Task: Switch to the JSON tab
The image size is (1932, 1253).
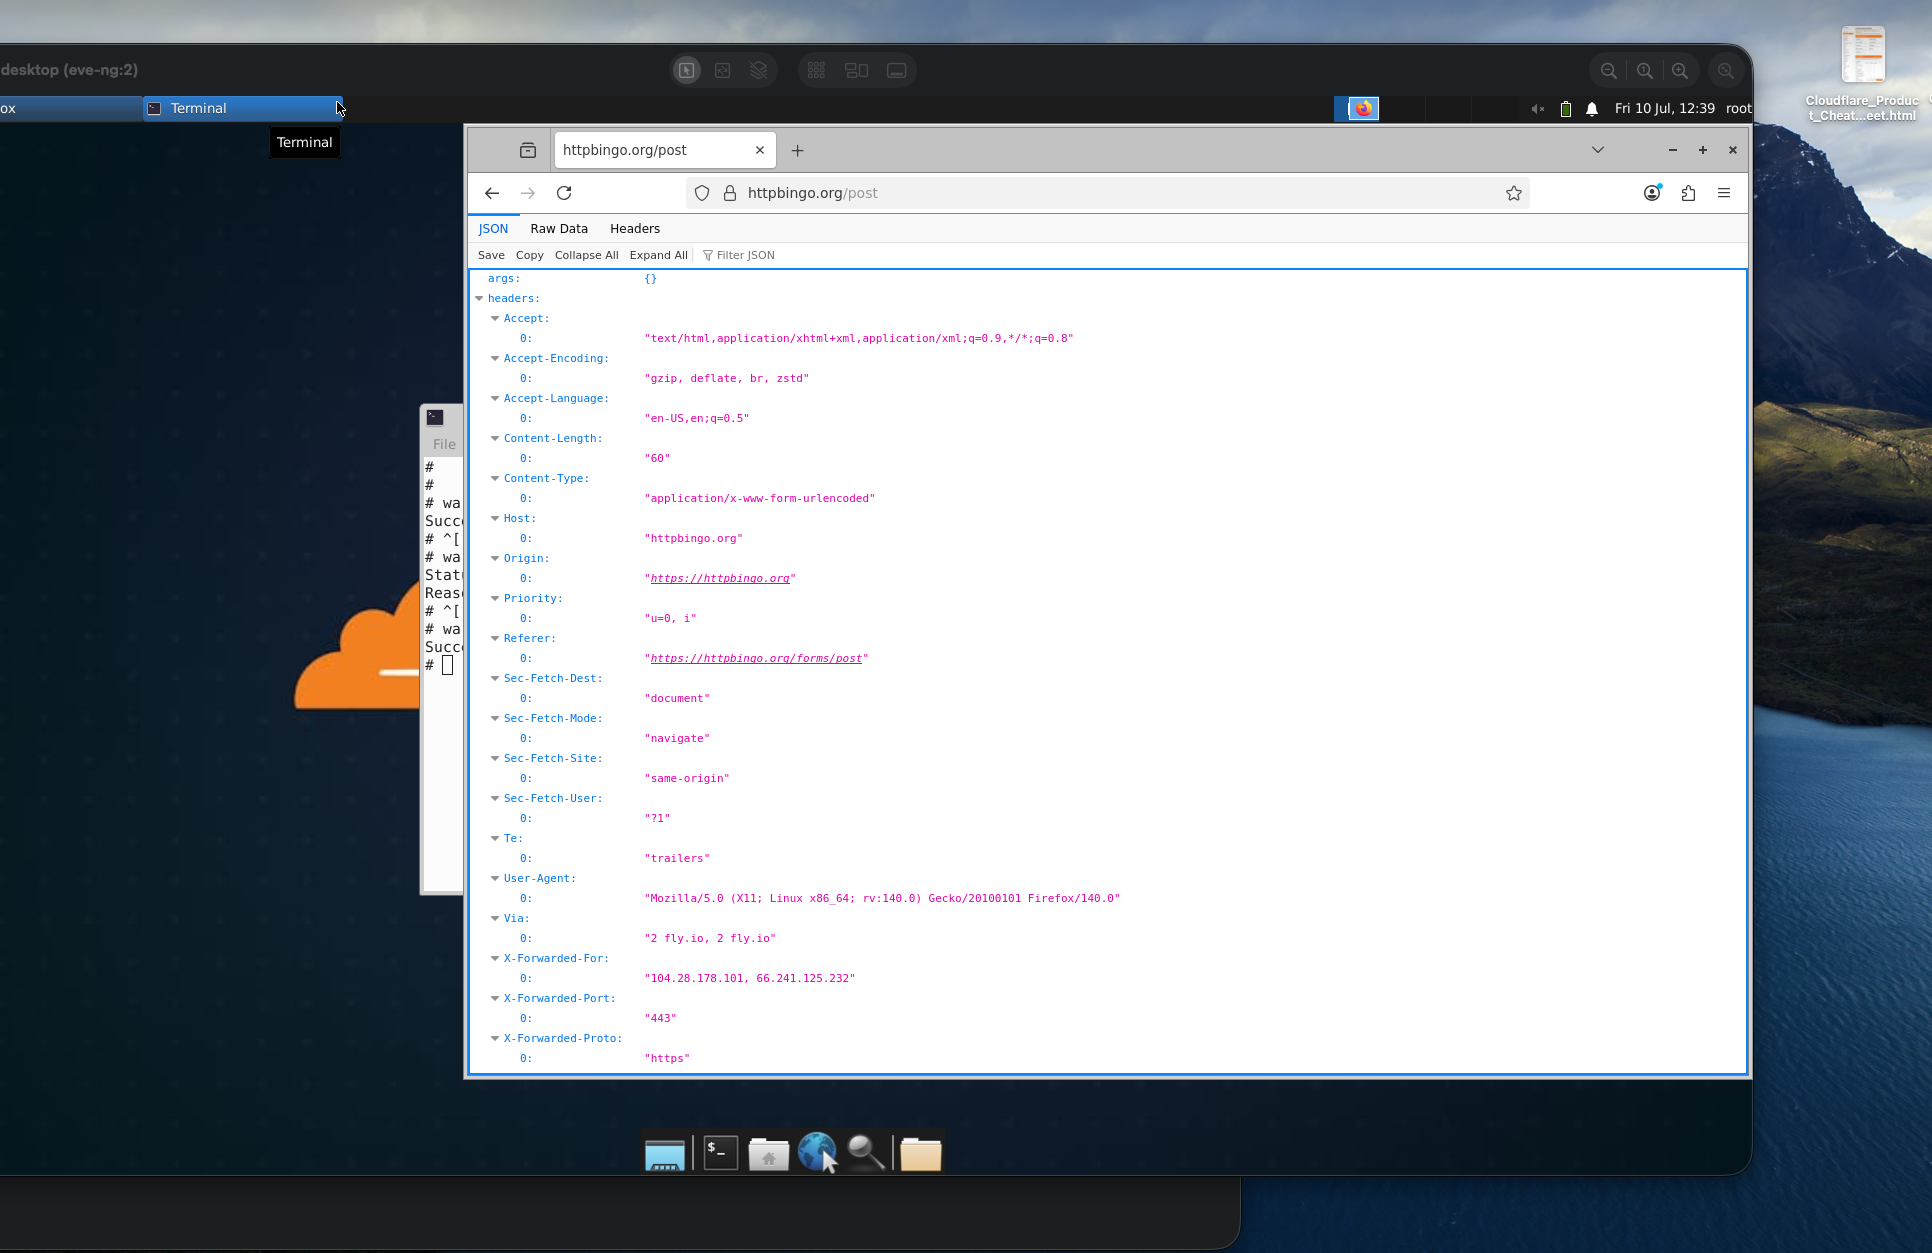Action: (x=493, y=228)
